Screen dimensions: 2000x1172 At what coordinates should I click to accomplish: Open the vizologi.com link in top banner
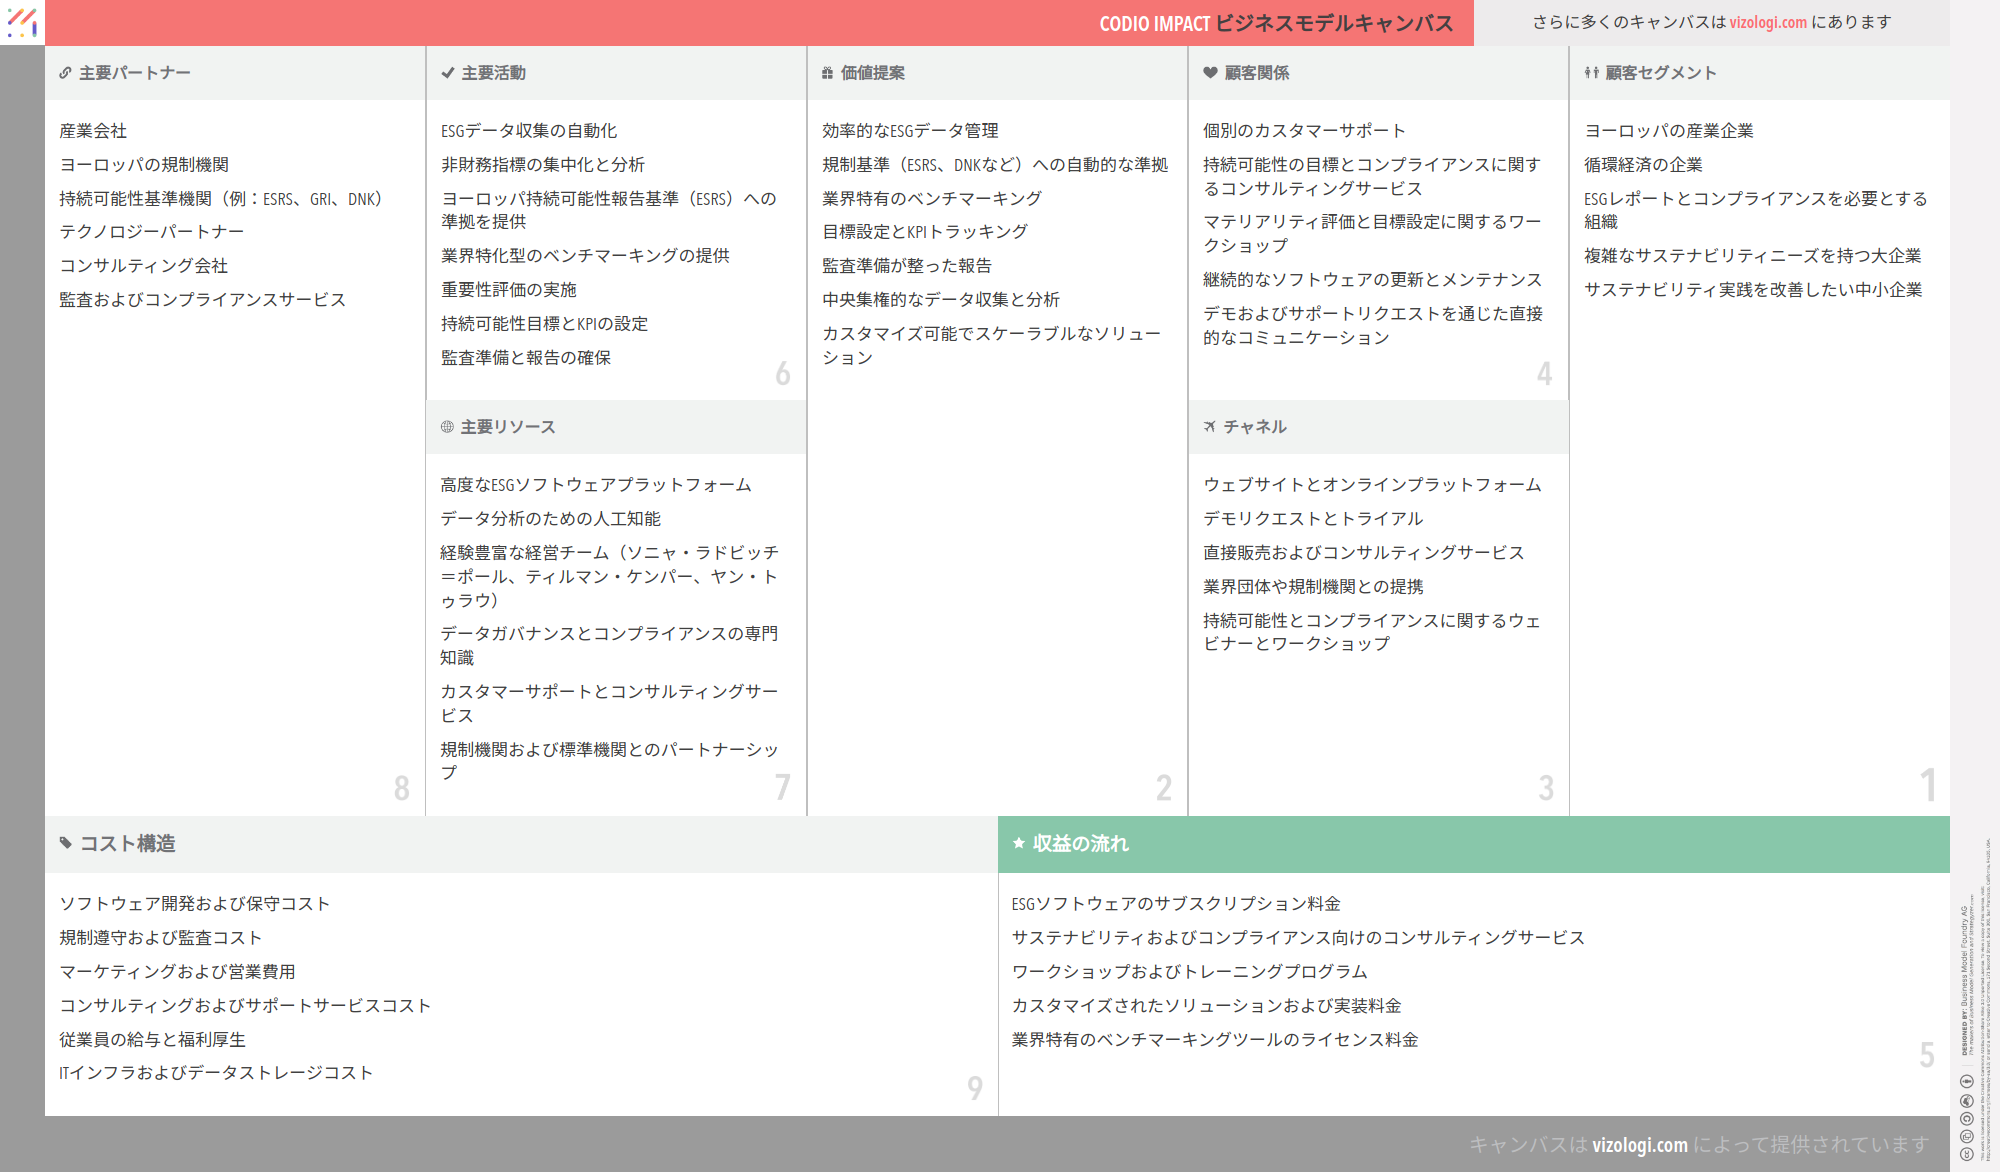[1768, 22]
